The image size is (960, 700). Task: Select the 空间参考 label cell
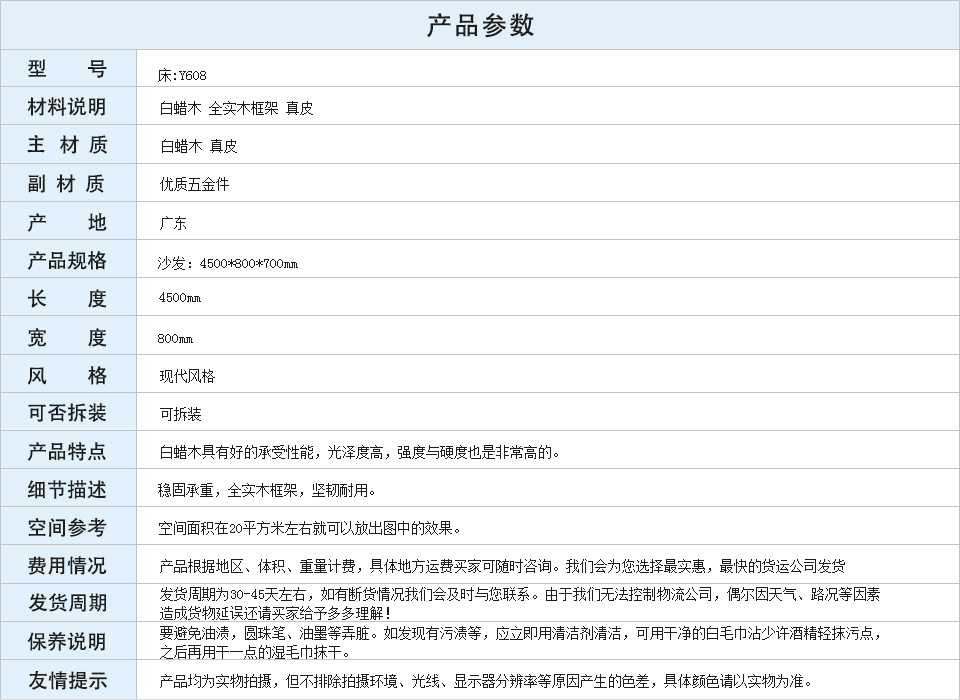coord(68,527)
